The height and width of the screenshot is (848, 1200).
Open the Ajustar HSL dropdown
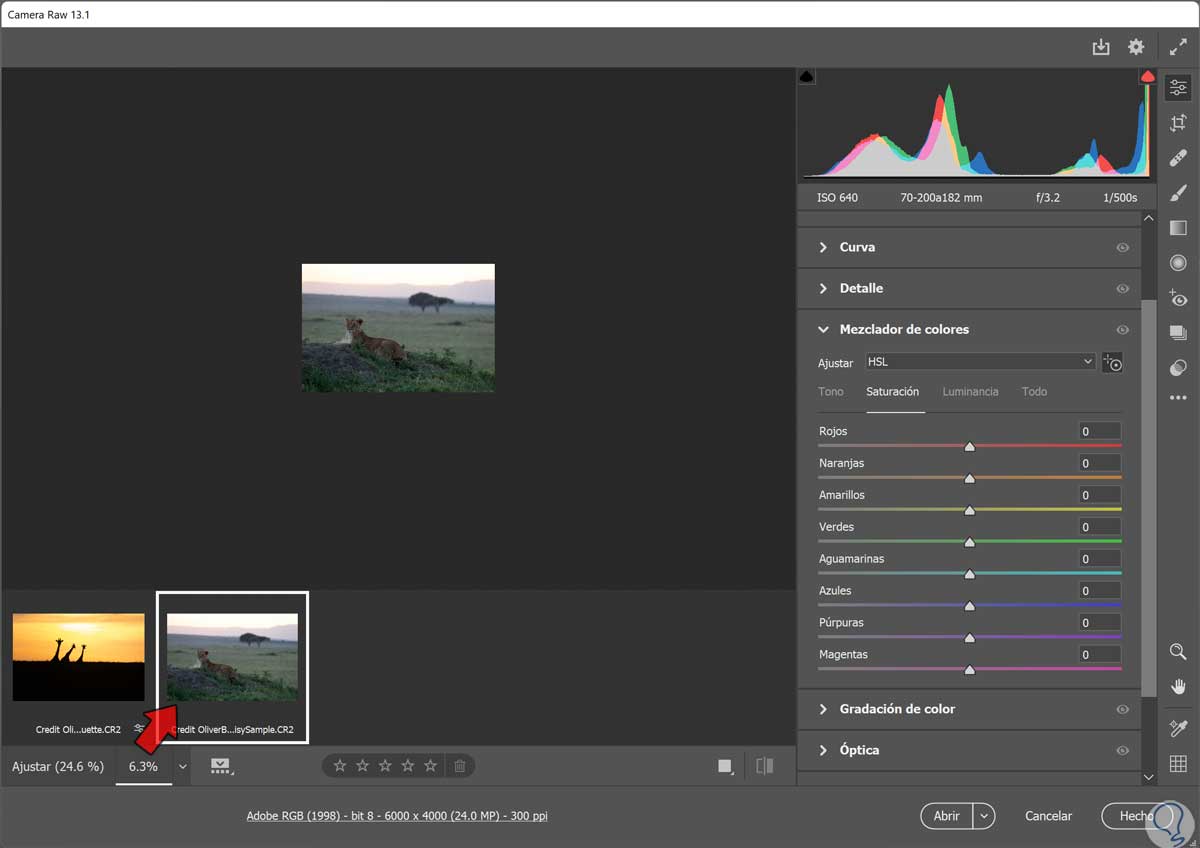click(980, 362)
